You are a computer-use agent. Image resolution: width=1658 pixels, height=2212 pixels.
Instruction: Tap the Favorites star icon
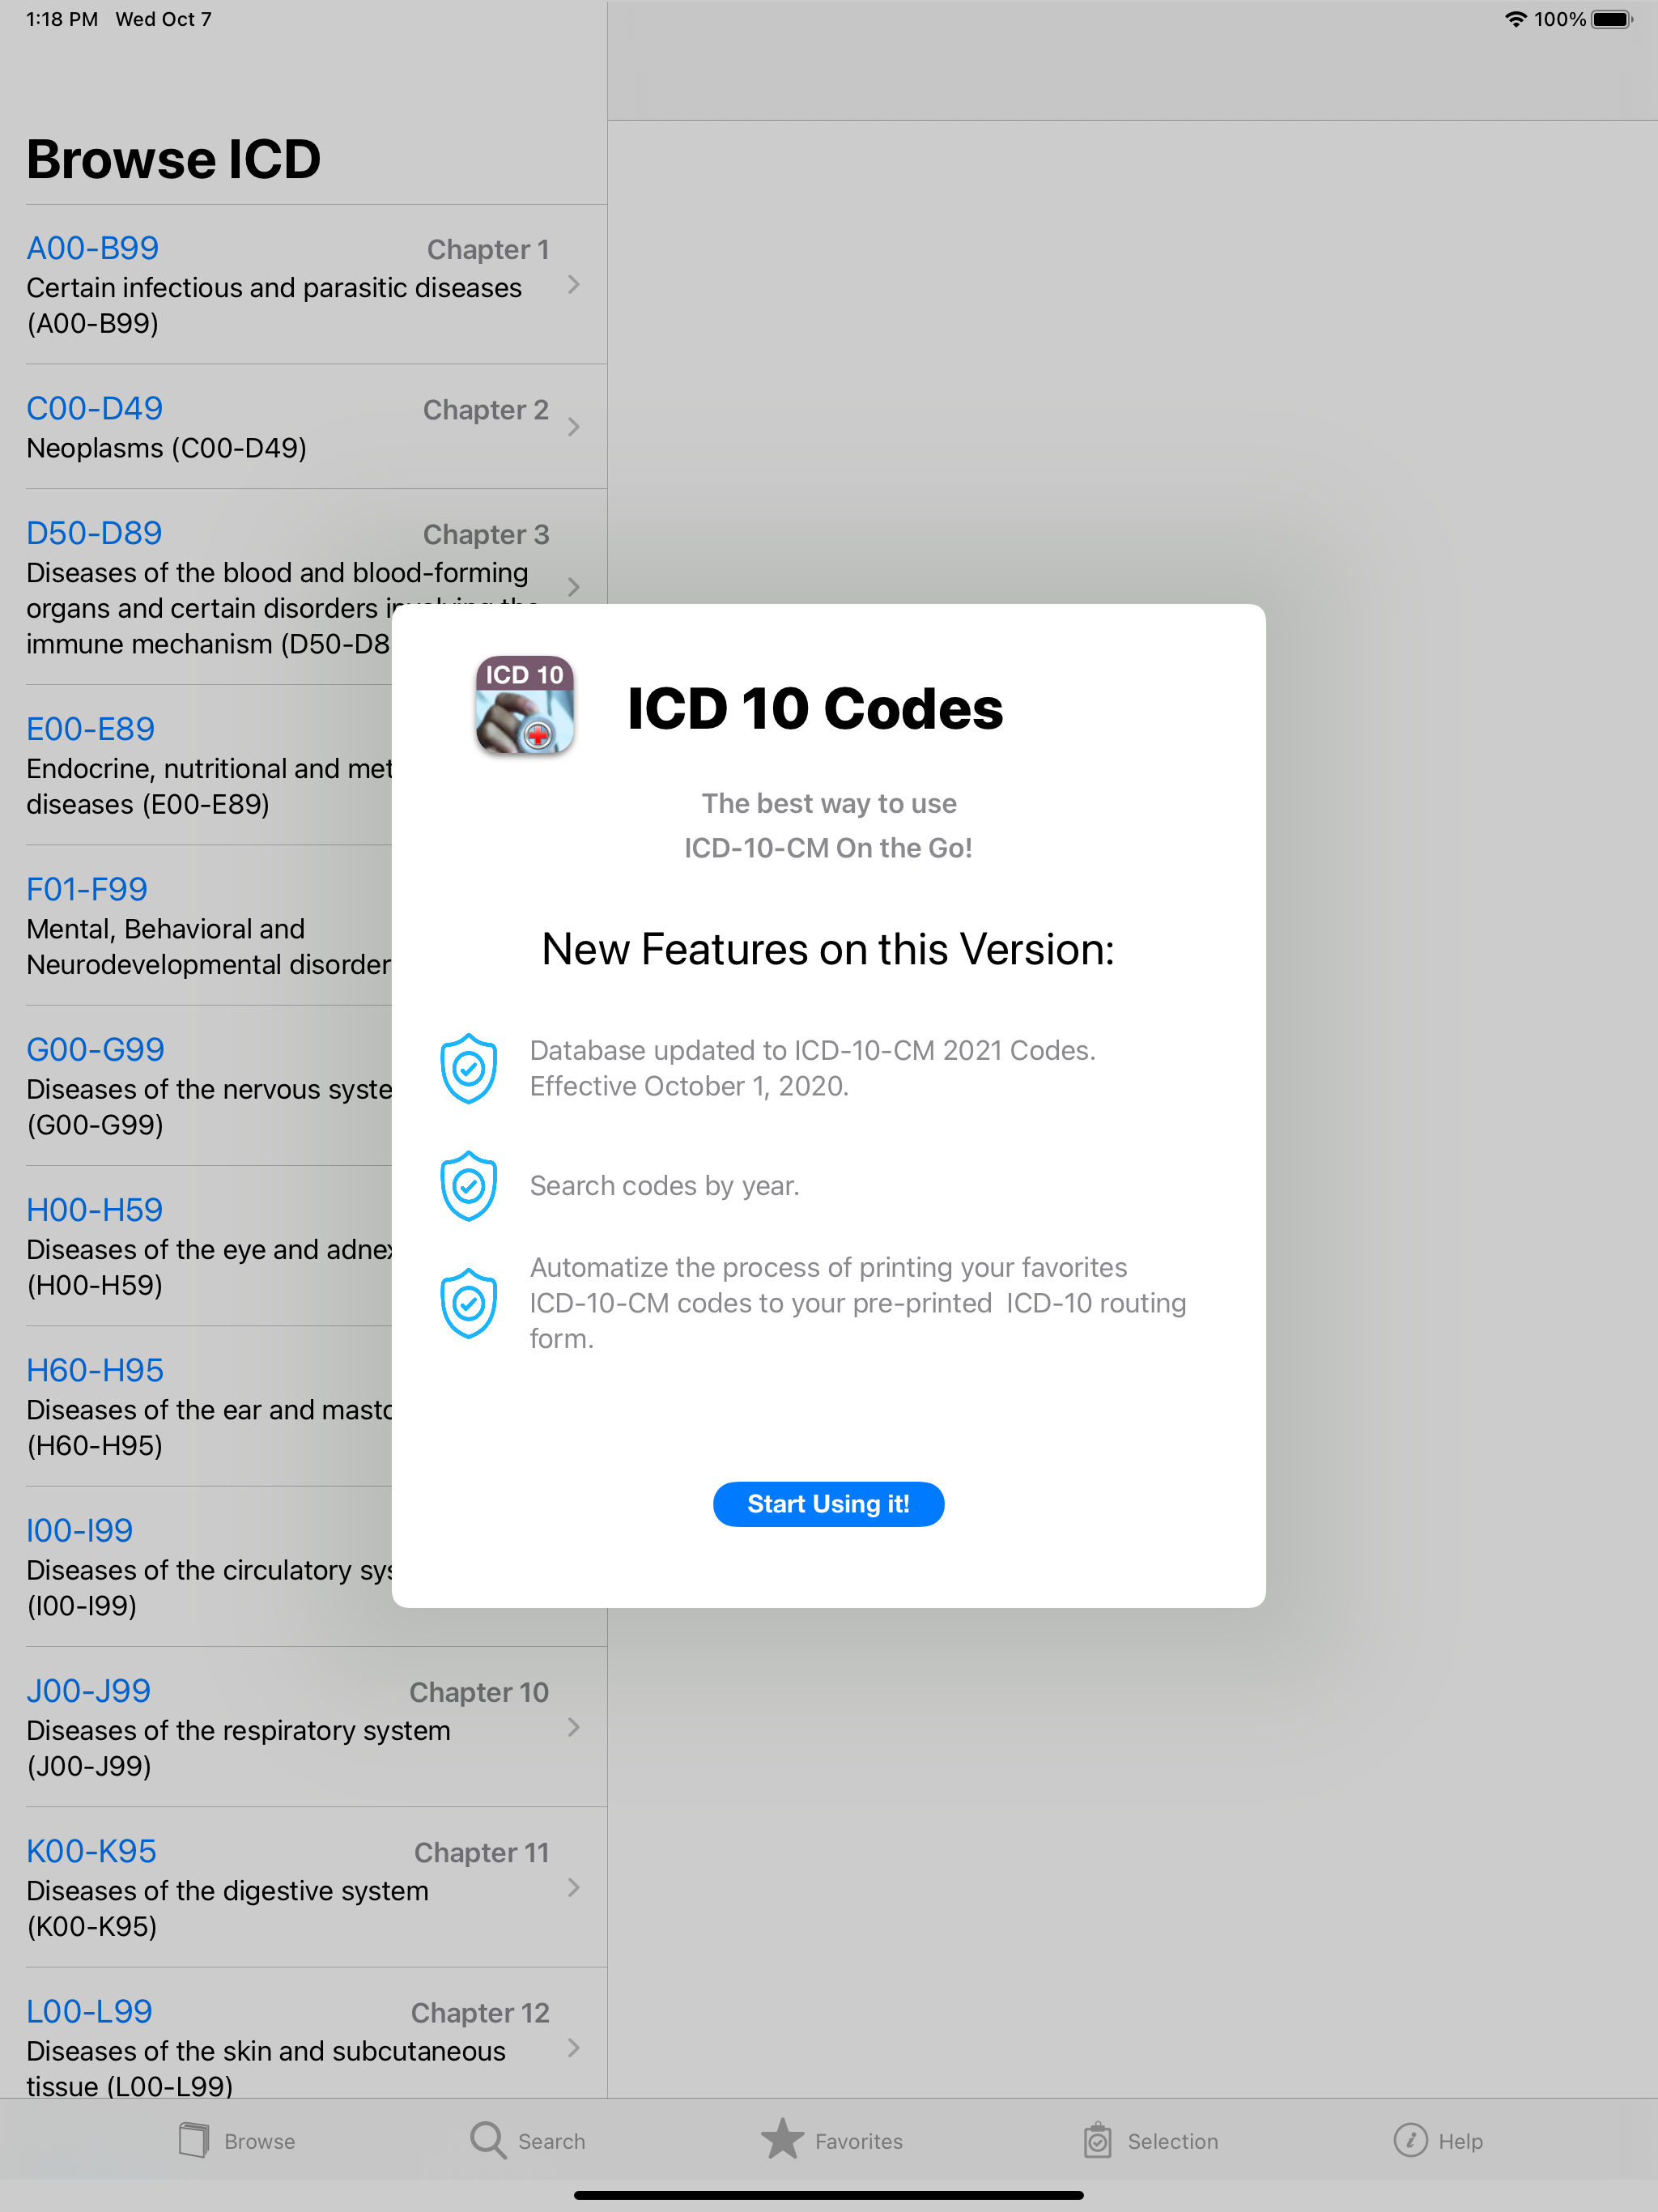(x=782, y=2140)
